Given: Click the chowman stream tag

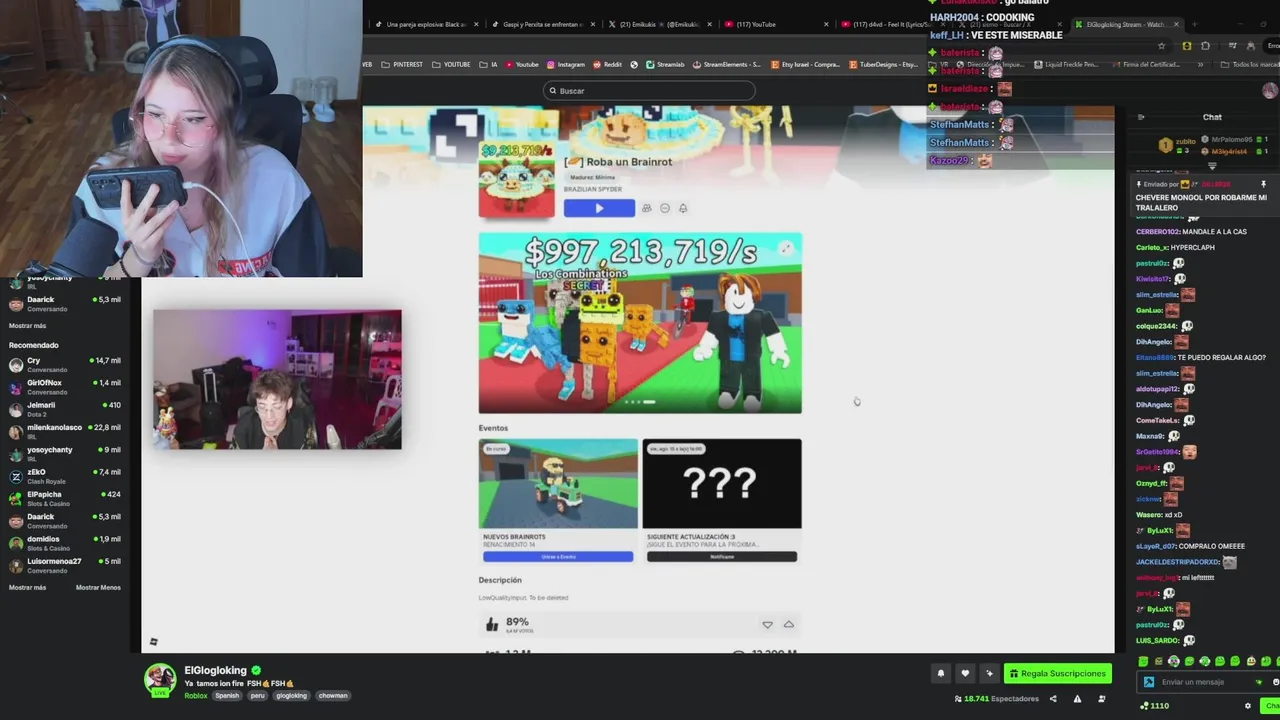Looking at the screenshot, I should click(x=333, y=696).
